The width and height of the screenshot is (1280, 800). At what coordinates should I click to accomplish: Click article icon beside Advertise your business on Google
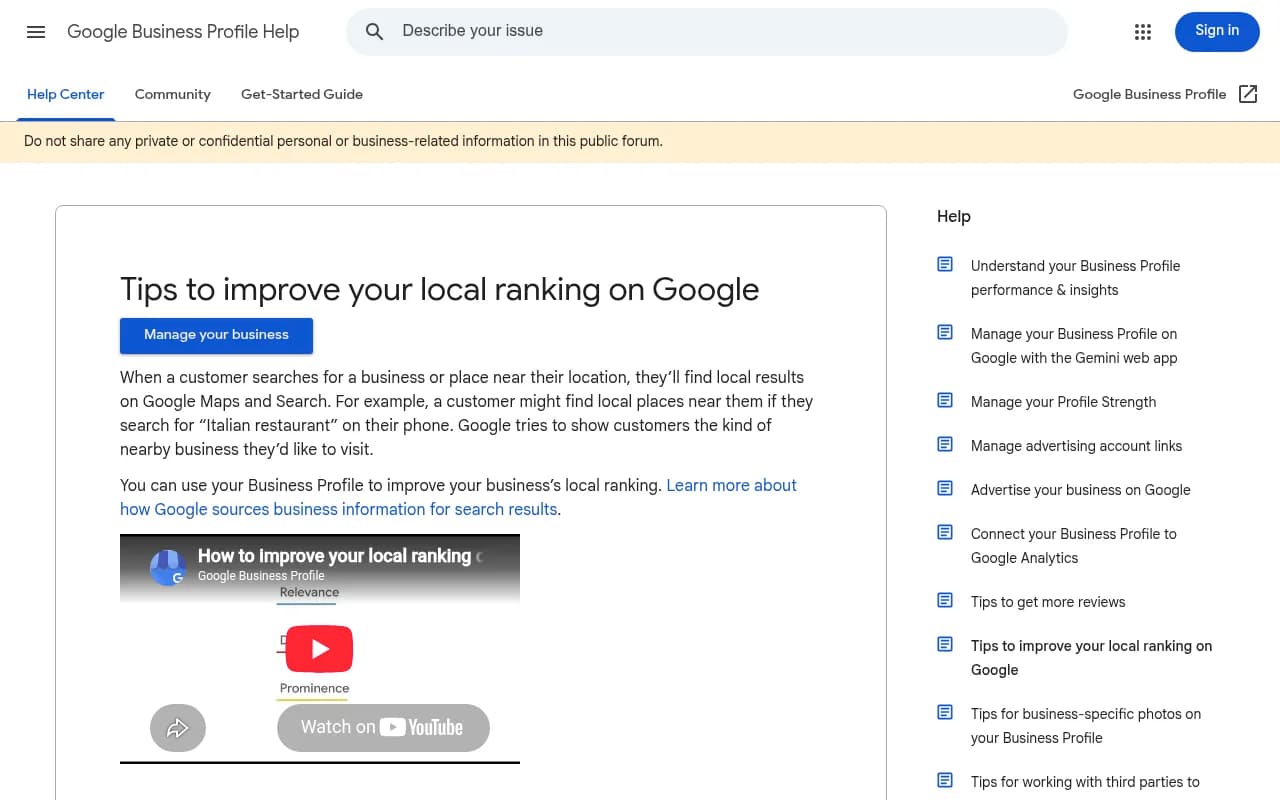tap(945, 488)
